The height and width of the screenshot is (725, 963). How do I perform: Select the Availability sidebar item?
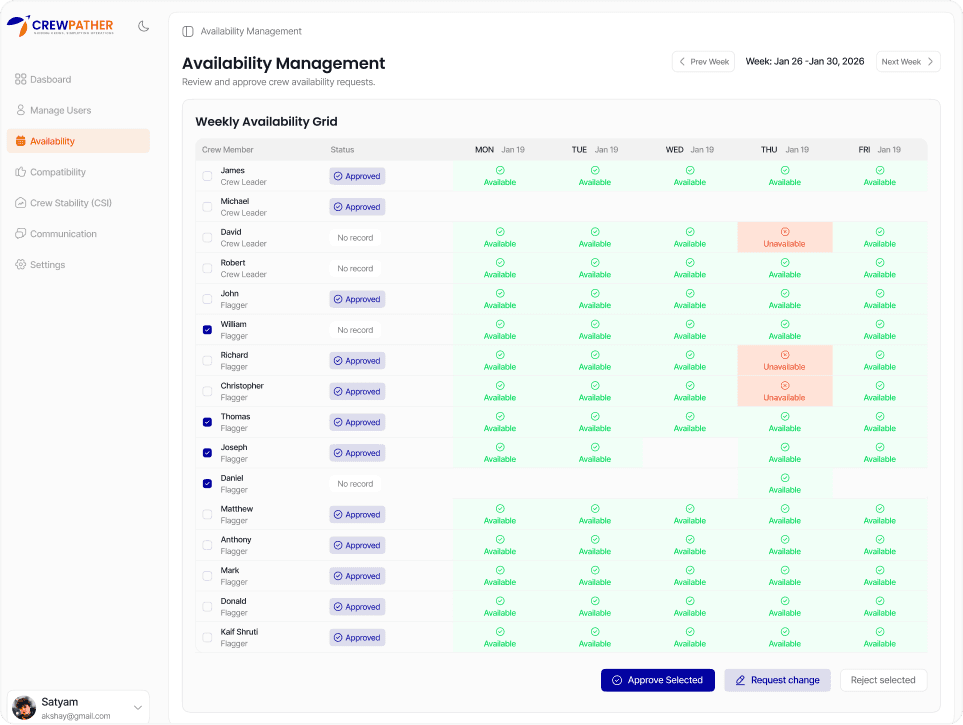click(52, 141)
